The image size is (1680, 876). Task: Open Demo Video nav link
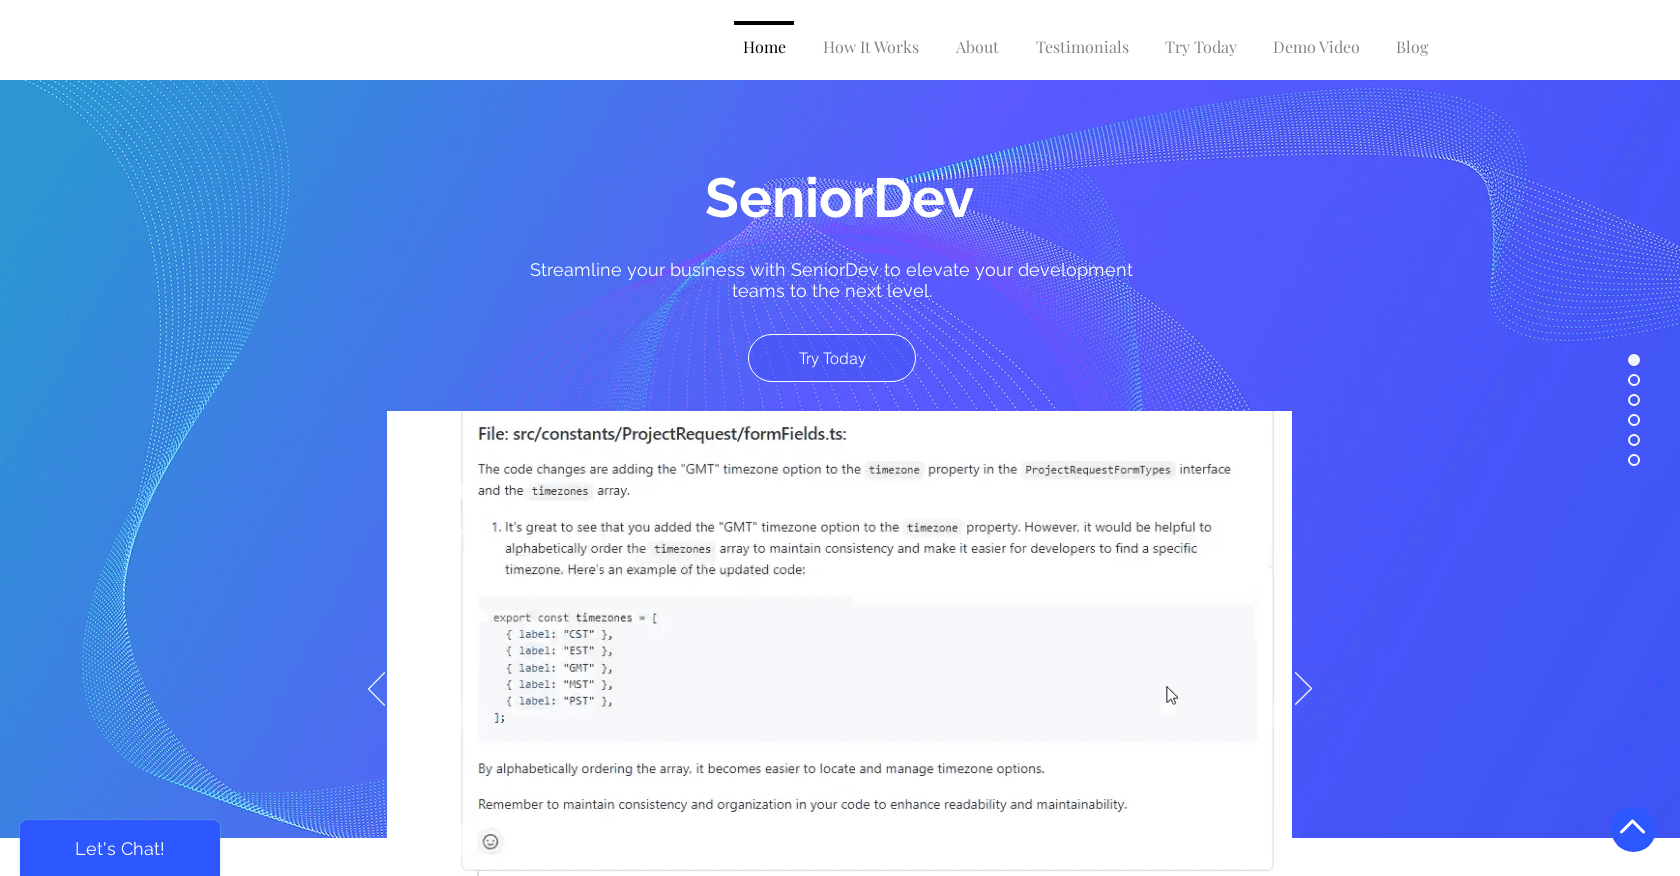(1316, 47)
